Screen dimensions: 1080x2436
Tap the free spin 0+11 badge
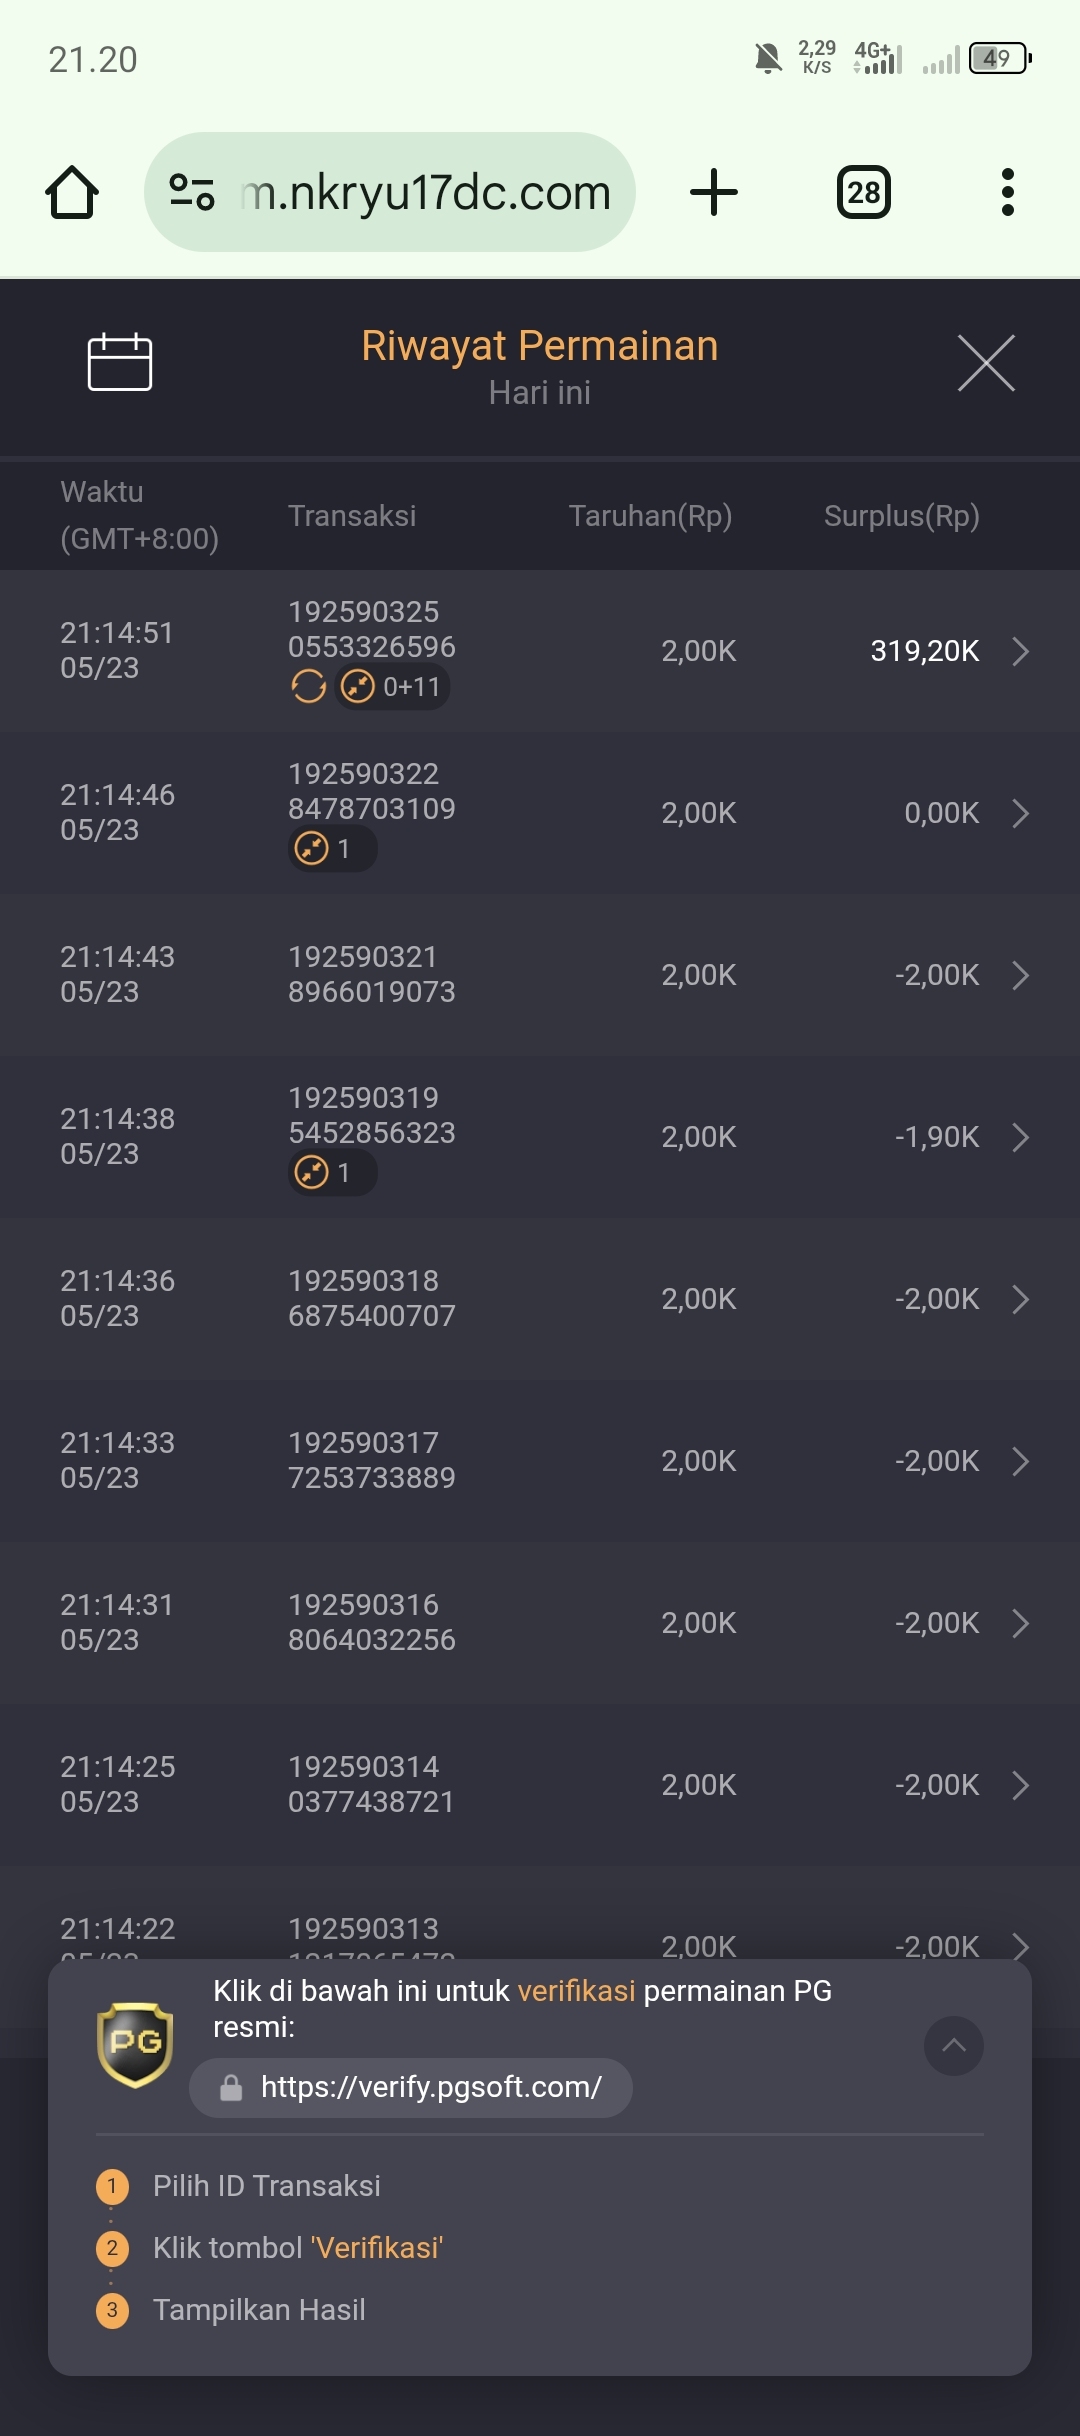[x=392, y=687]
